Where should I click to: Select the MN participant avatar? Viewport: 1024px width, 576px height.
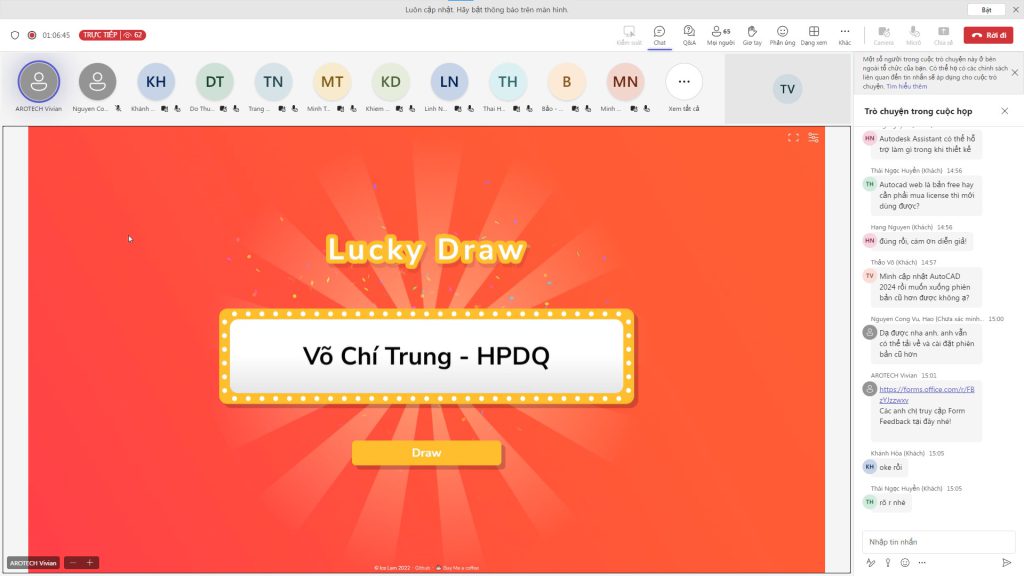point(625,82)
